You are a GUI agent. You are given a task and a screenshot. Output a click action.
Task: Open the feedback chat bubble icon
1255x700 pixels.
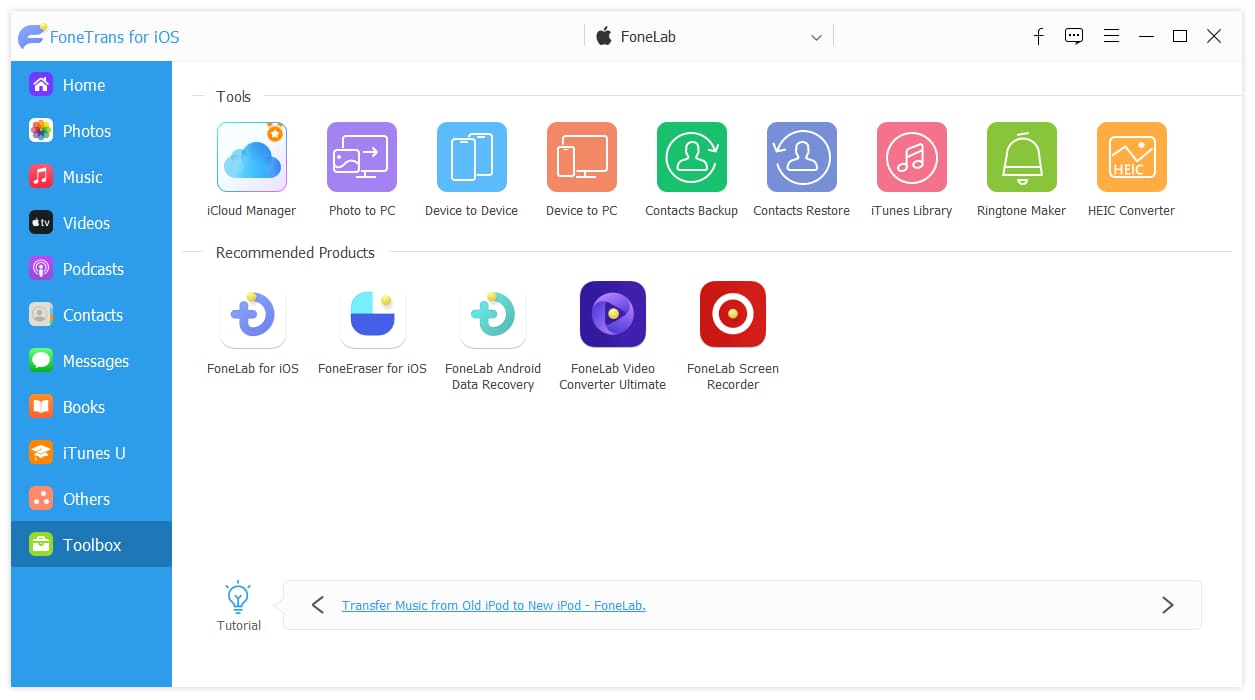click(x=1074, y=36)
